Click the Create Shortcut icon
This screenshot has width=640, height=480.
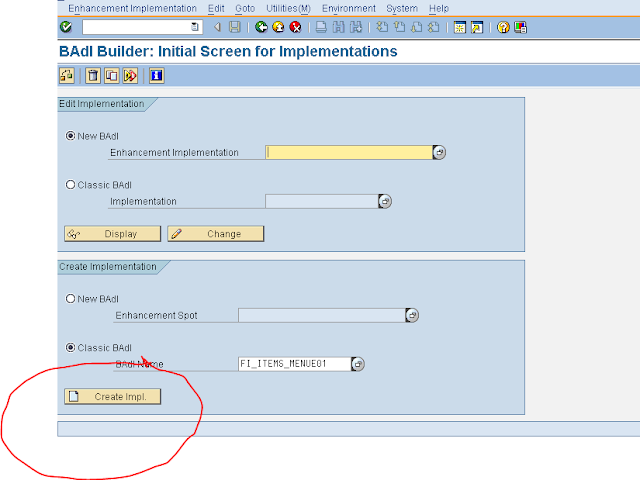[477, 27]
